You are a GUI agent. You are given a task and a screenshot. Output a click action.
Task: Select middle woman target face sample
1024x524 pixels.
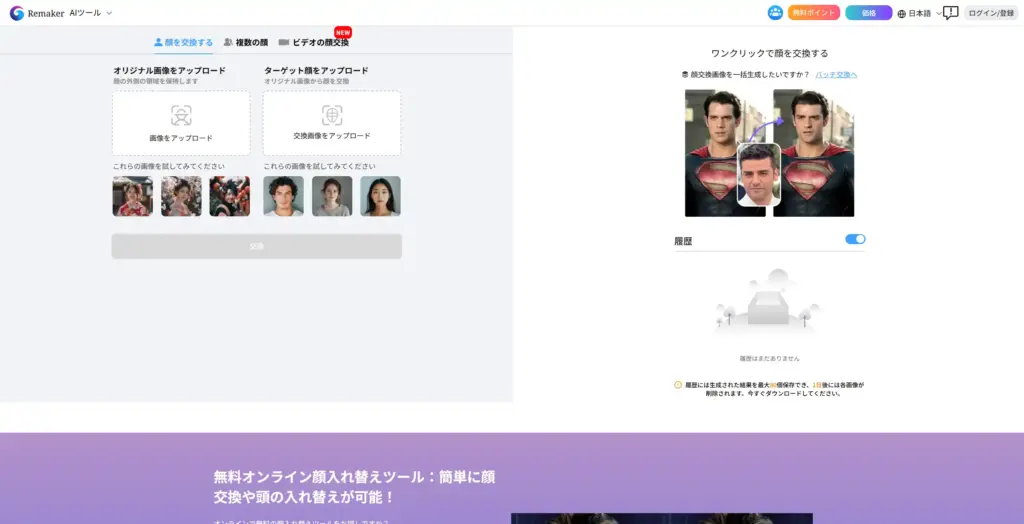point(332,196)
